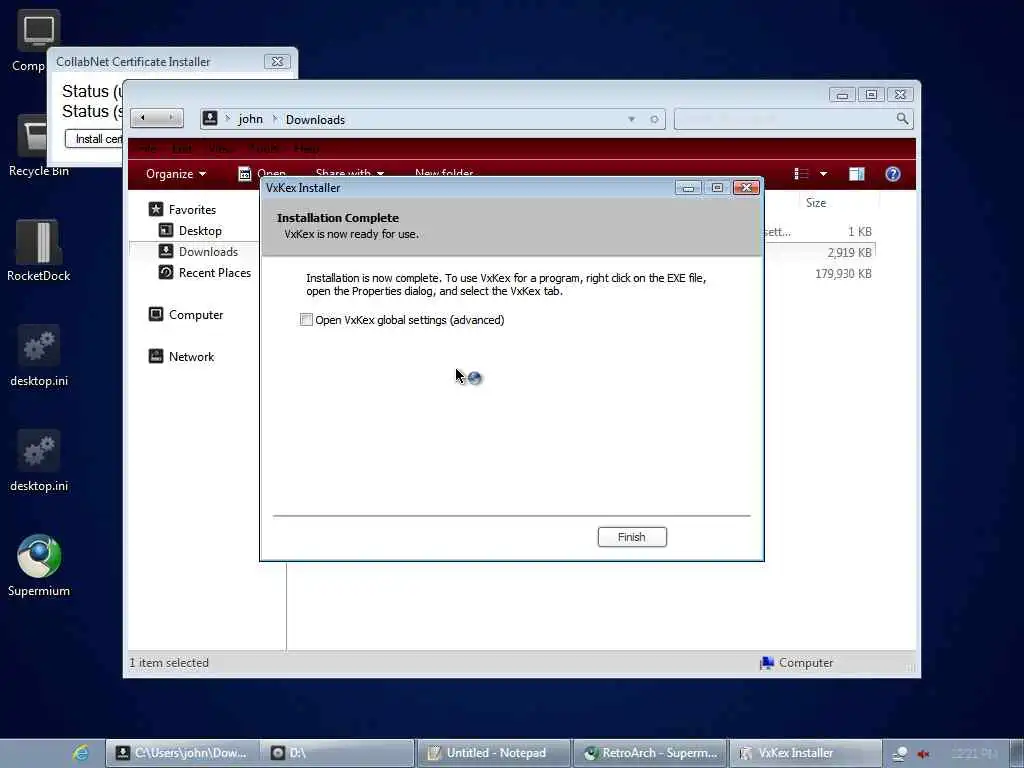The image size is (1024, 768).
Task: Check Open VxKex global settings (advanced)
Action: pos(306,319)
